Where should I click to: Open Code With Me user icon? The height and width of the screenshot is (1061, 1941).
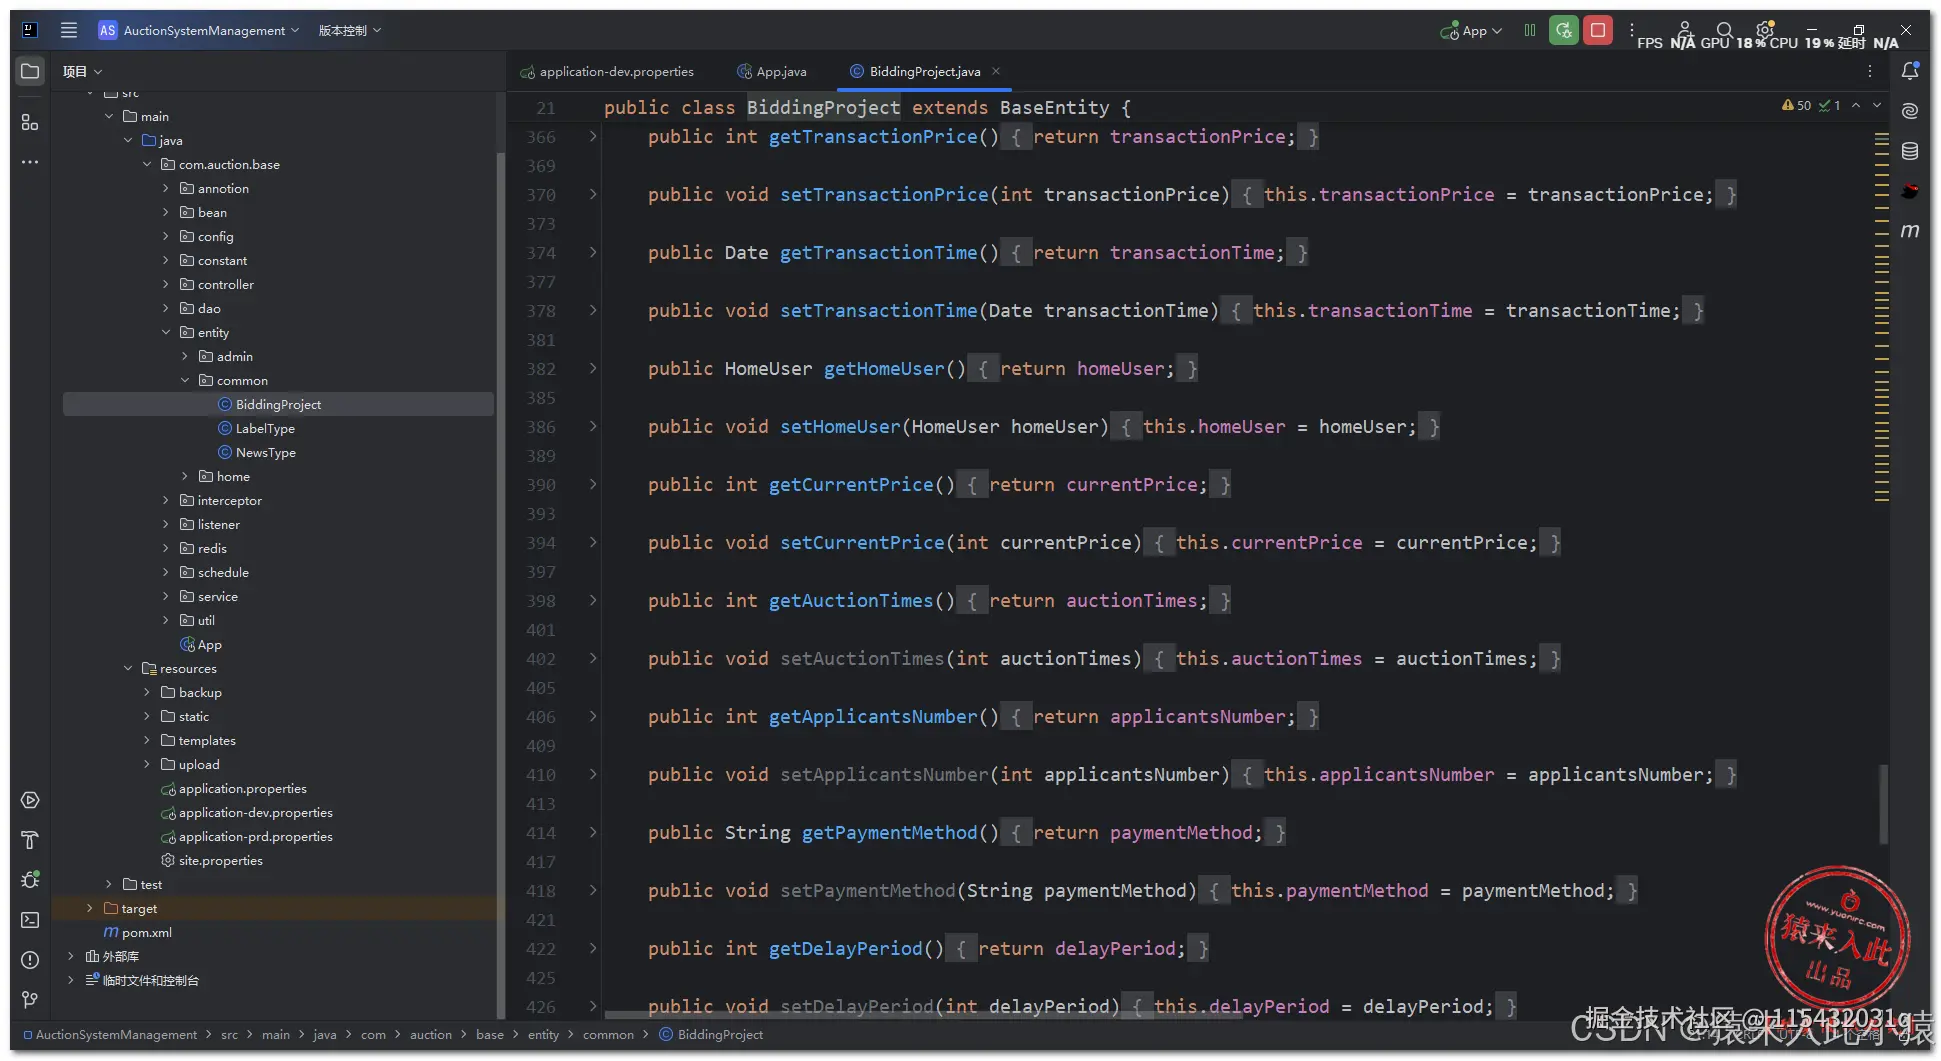pos(1685,30)
